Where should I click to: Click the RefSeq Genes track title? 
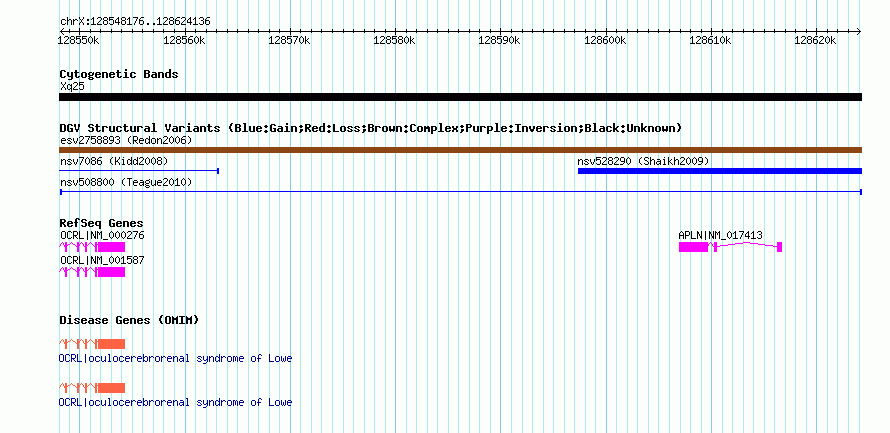pyautogui.click(x=102, y=224)
